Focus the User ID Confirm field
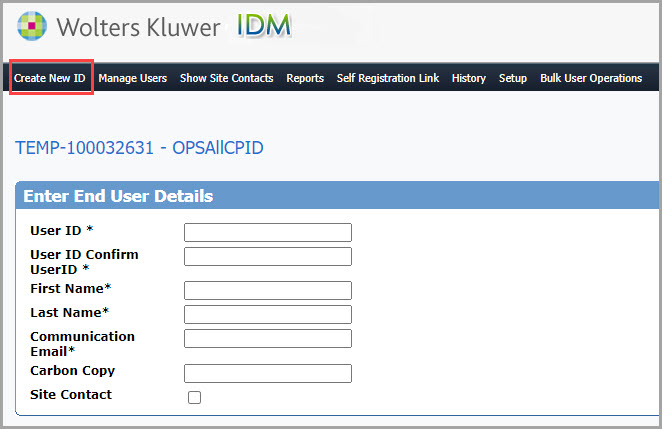662x429 pixels. [x=268, y=256]
